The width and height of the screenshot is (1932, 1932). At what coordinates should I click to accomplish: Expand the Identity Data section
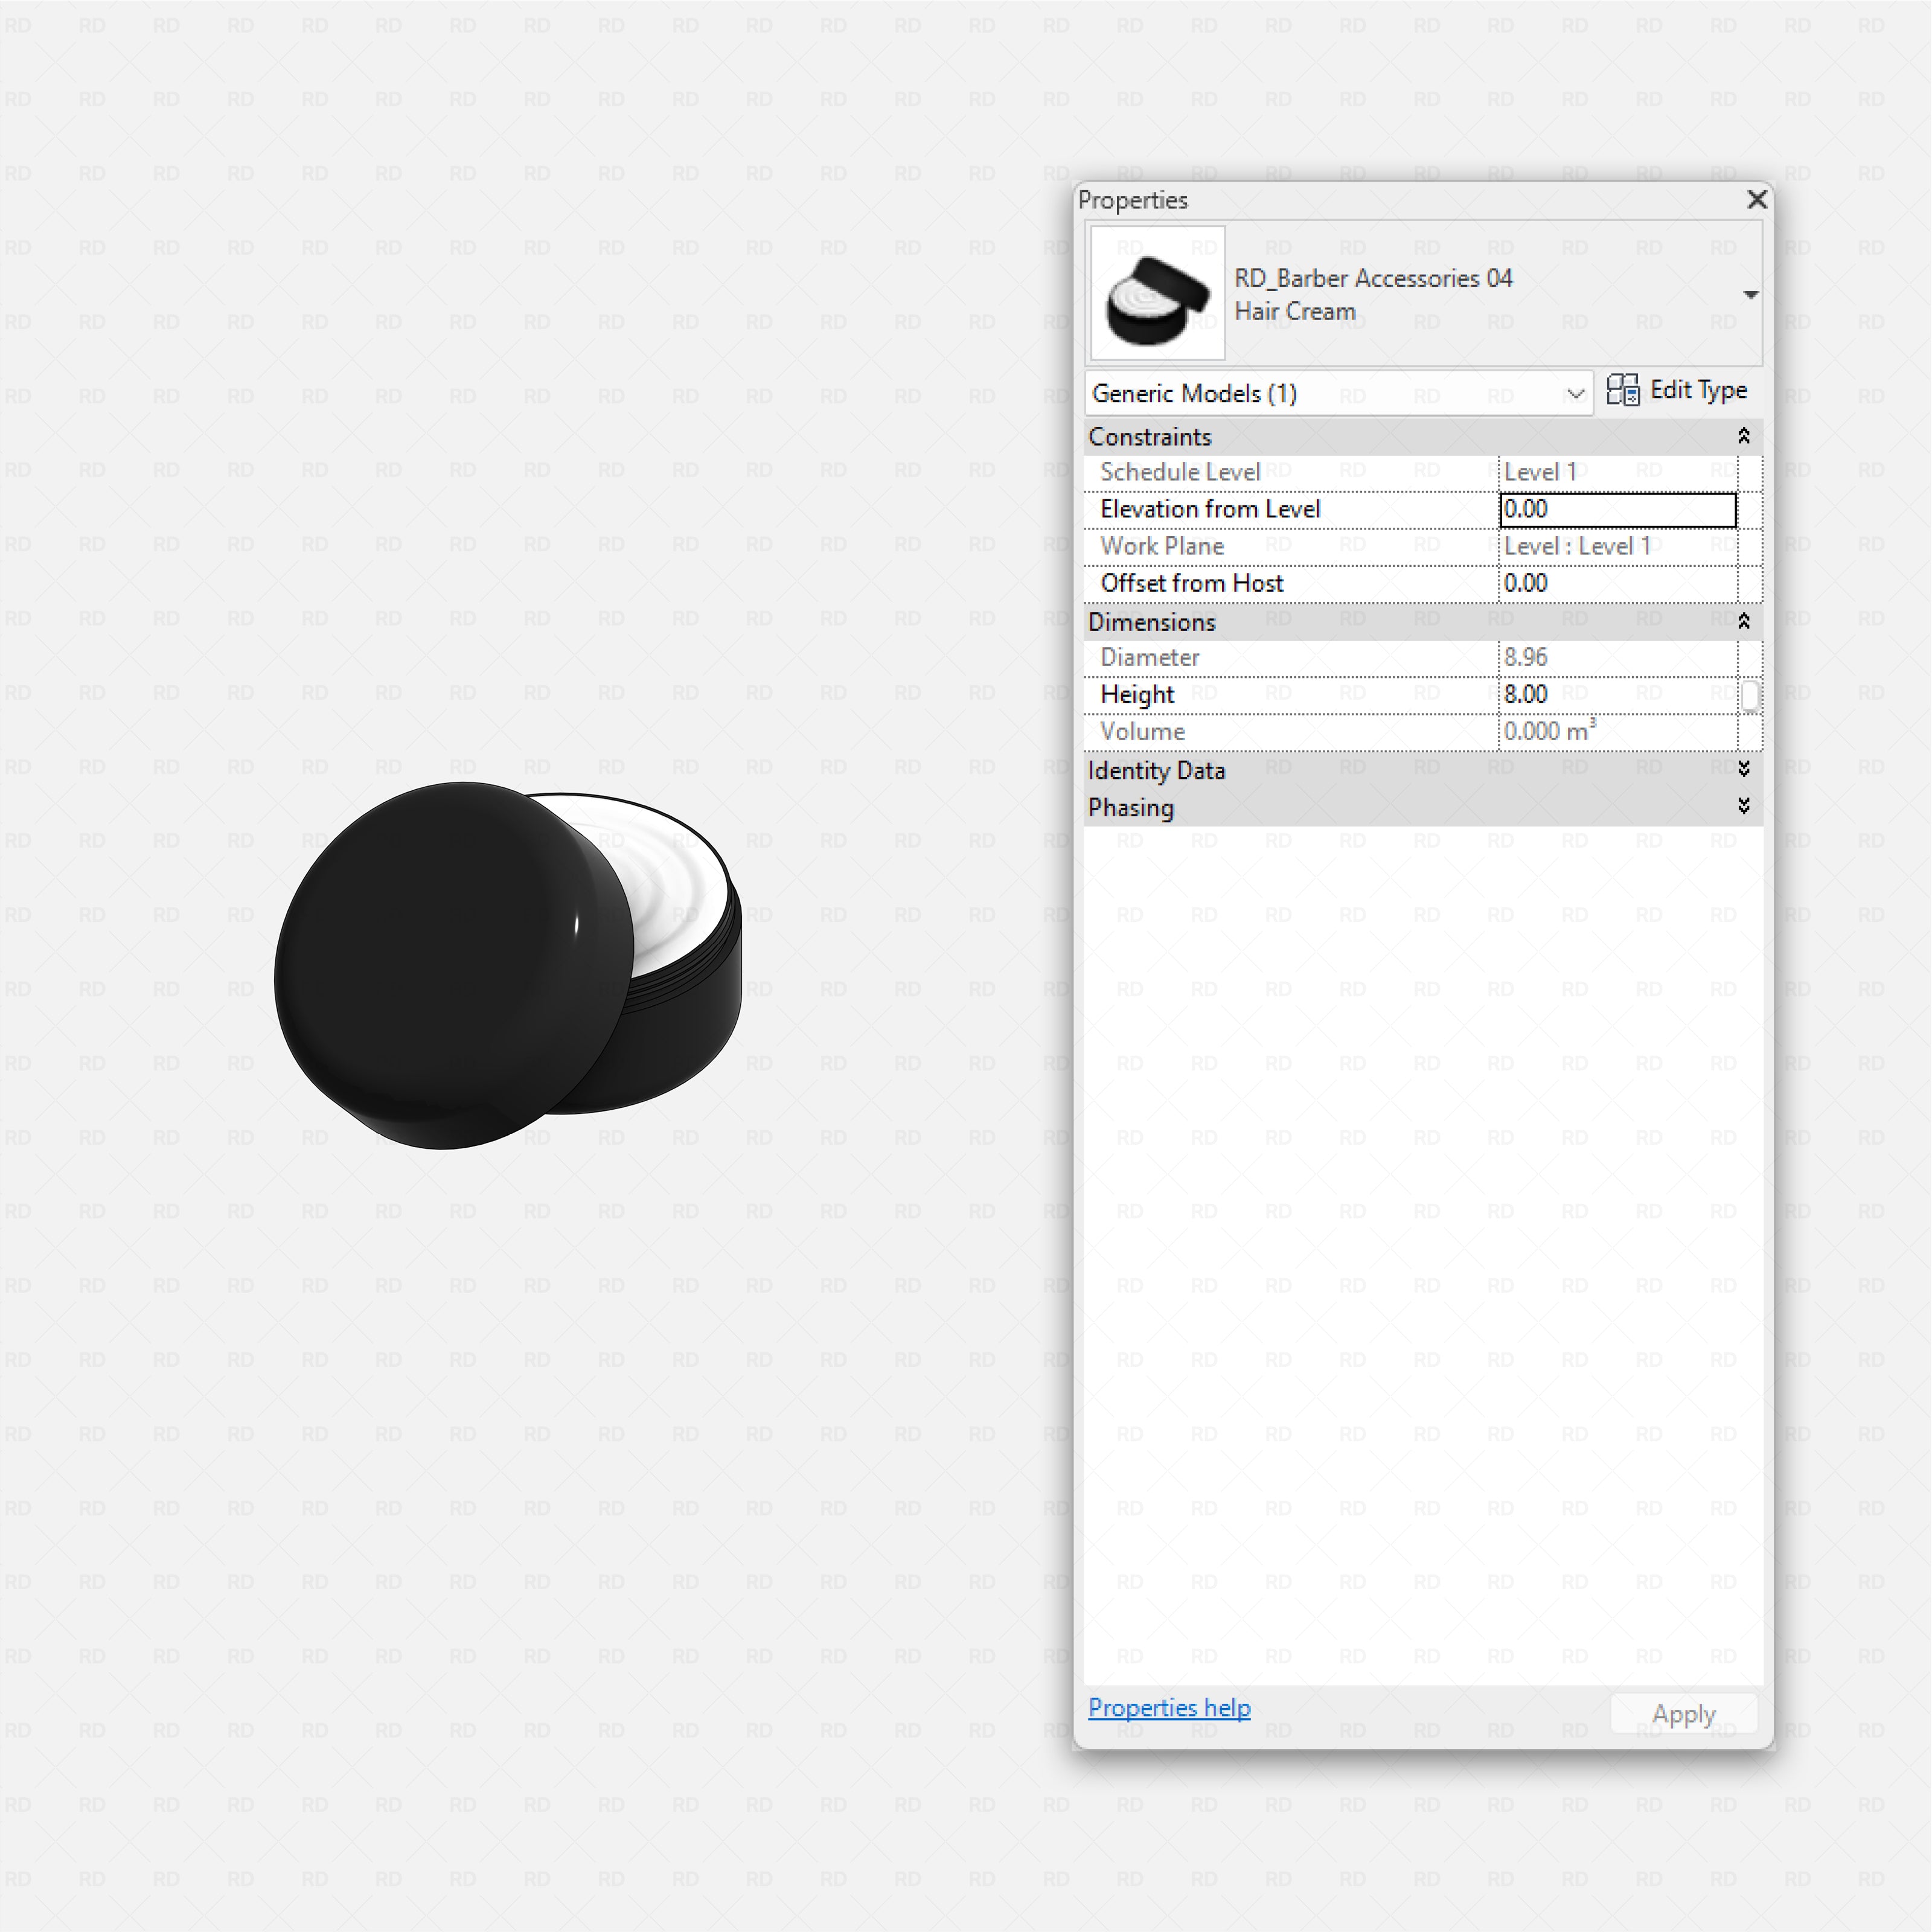[1743, 769]
